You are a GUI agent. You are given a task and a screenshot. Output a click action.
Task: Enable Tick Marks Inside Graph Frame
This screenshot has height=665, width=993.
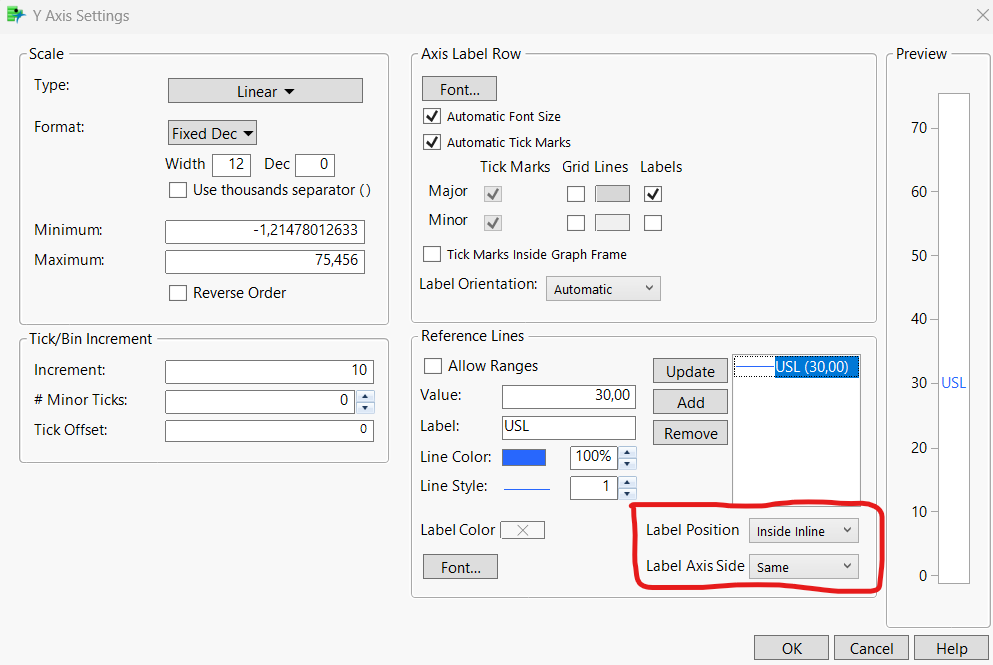point(432,254)
